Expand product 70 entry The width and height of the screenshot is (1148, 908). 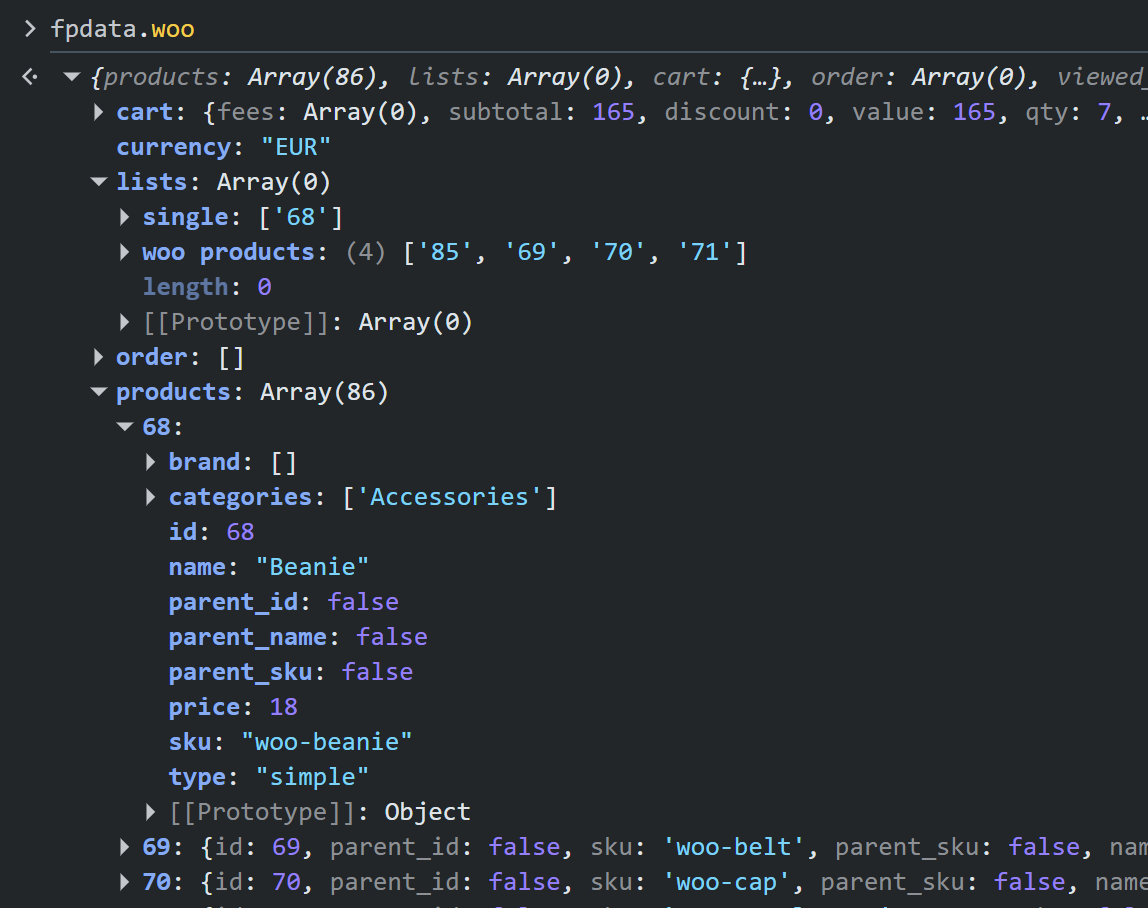point(124,882)
